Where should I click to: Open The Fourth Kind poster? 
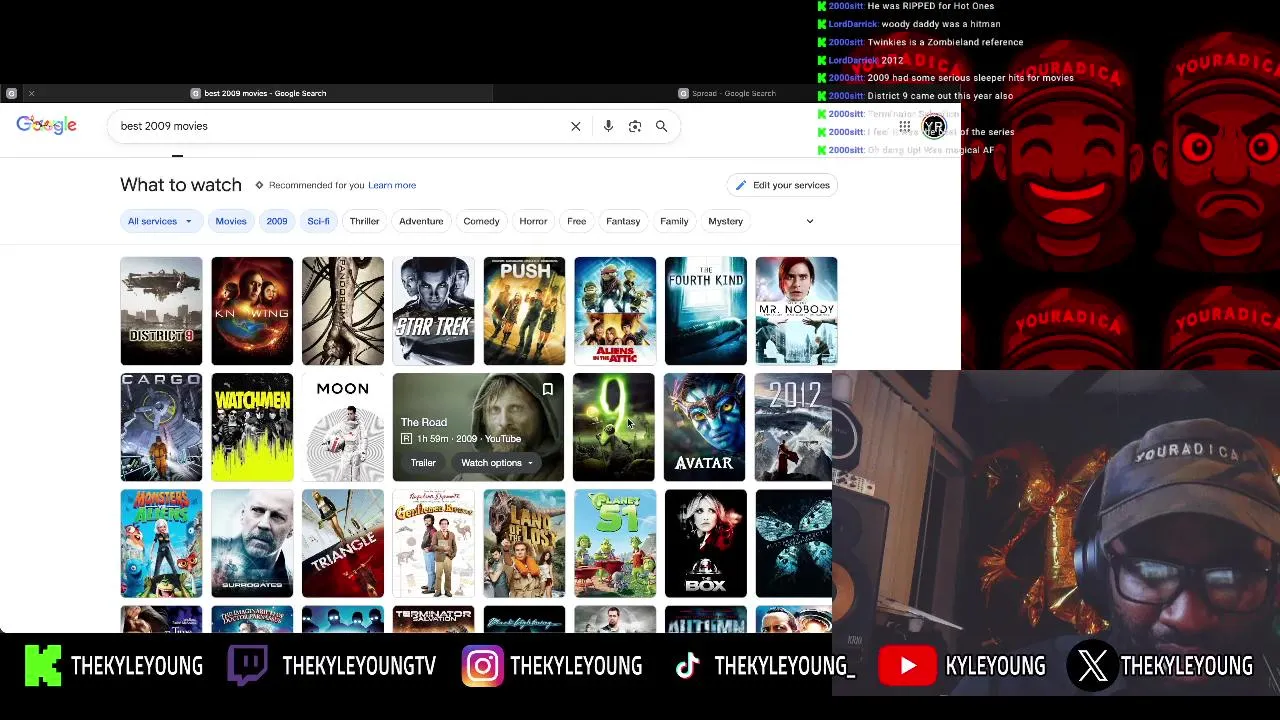(x=706, y=311)
